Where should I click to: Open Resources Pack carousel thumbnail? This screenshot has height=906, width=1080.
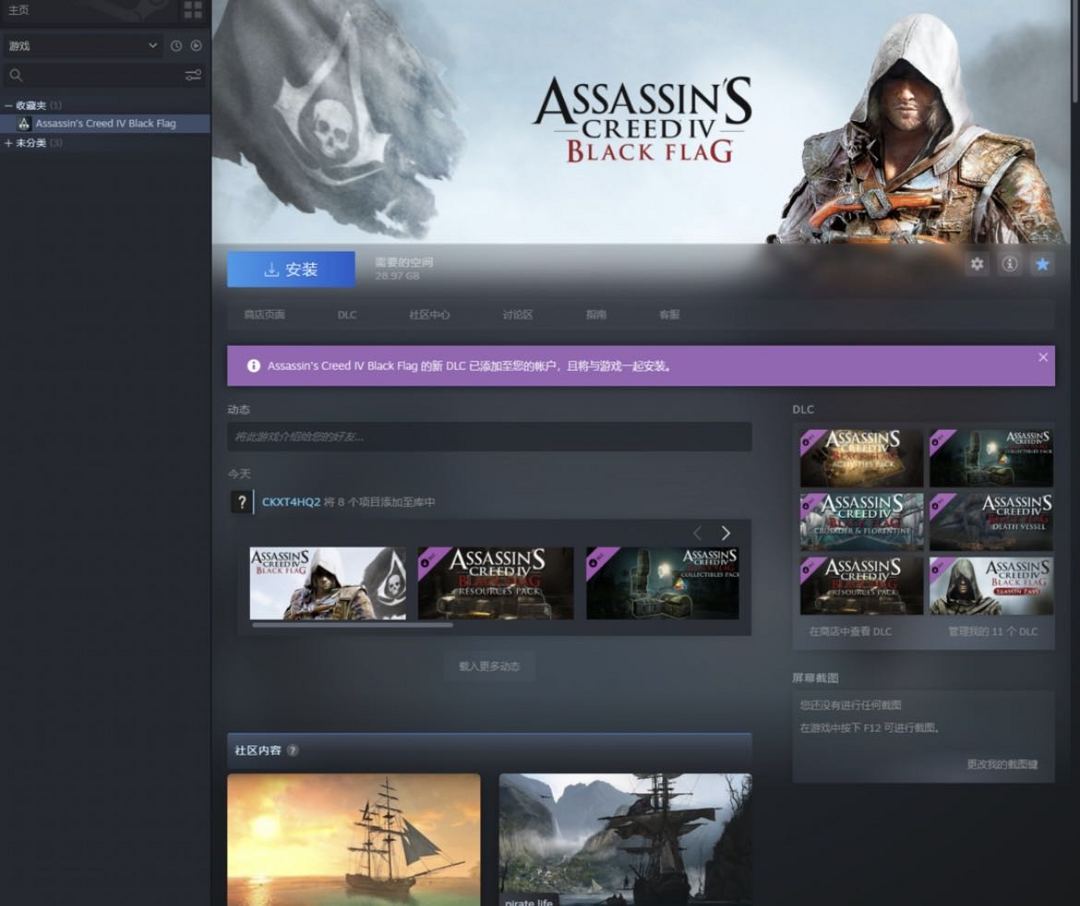click(496, 584)
